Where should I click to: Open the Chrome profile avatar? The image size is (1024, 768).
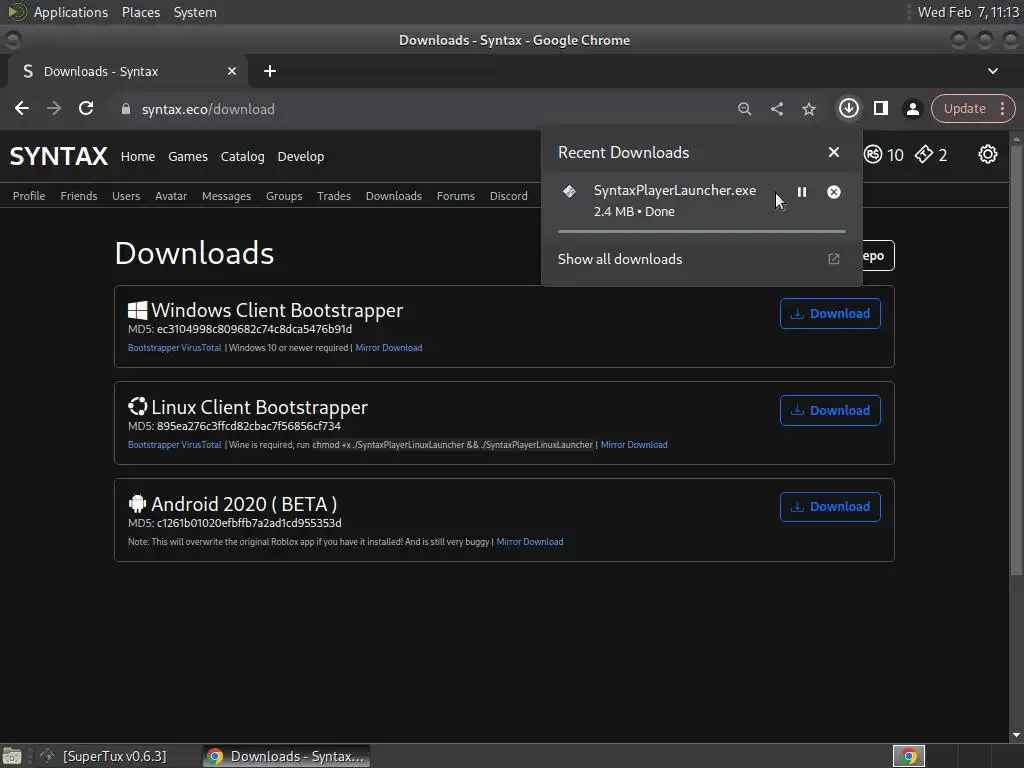[912, 109]
